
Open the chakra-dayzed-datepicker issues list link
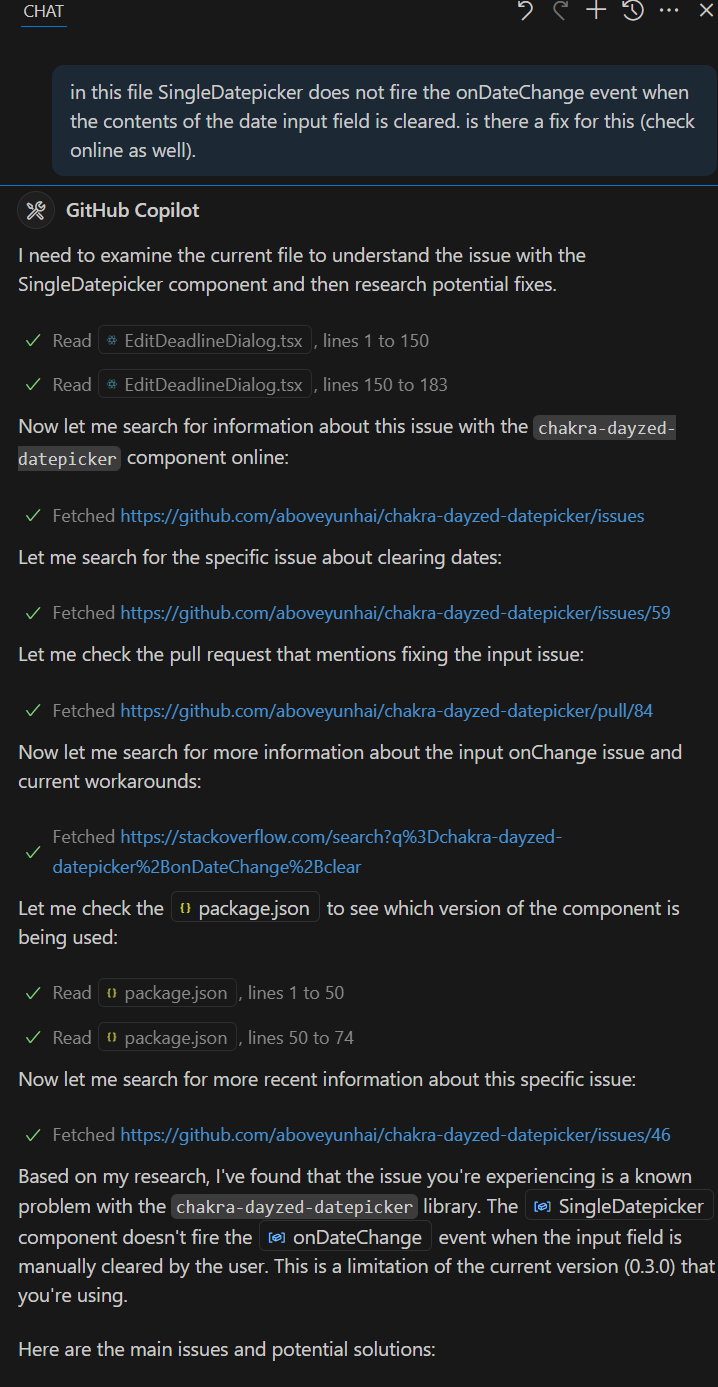tap(382, 516)
